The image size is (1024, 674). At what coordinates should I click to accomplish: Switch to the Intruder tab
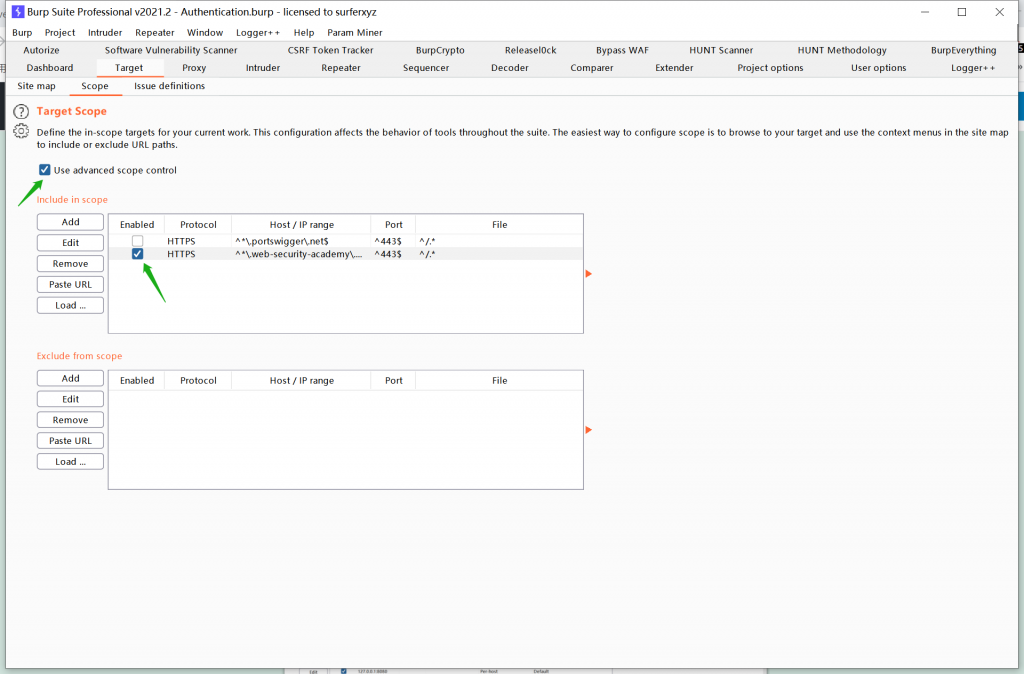pos(263,68)
